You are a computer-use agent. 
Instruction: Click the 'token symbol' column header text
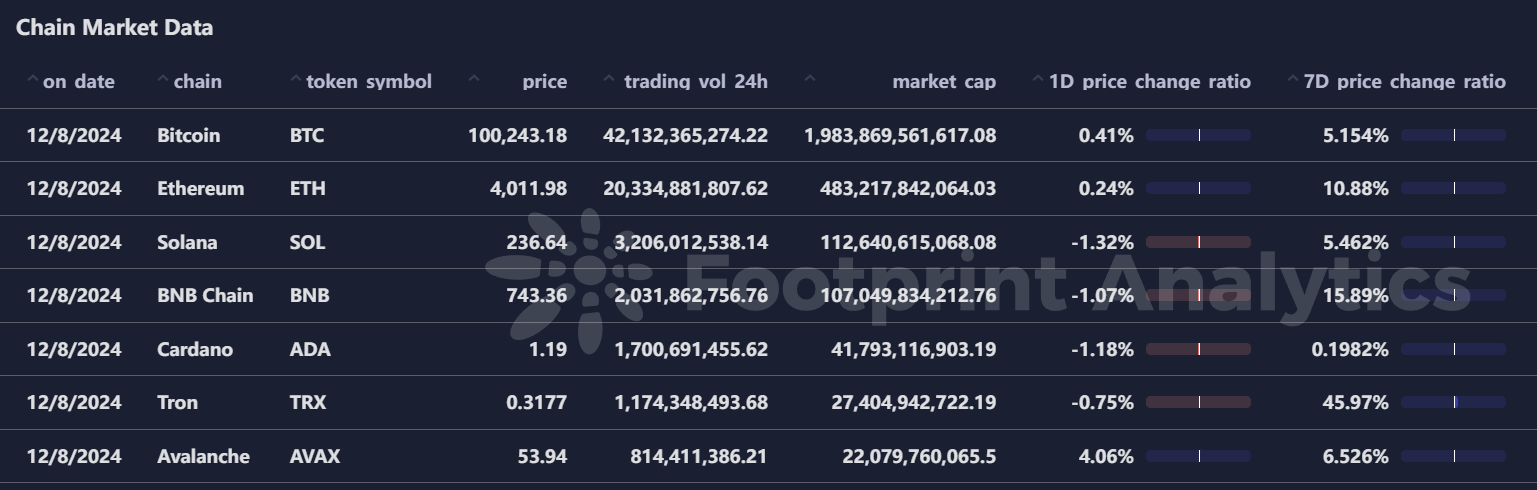369,81
